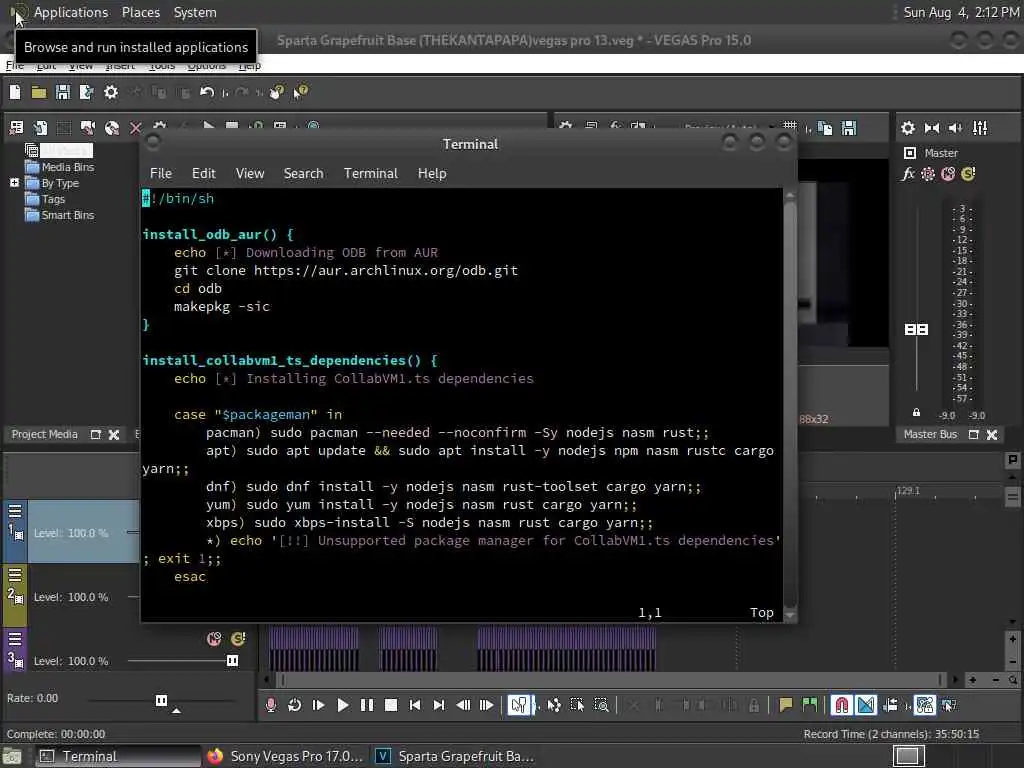Save the VEGAS project with floppy icon

tap(63, 92)
